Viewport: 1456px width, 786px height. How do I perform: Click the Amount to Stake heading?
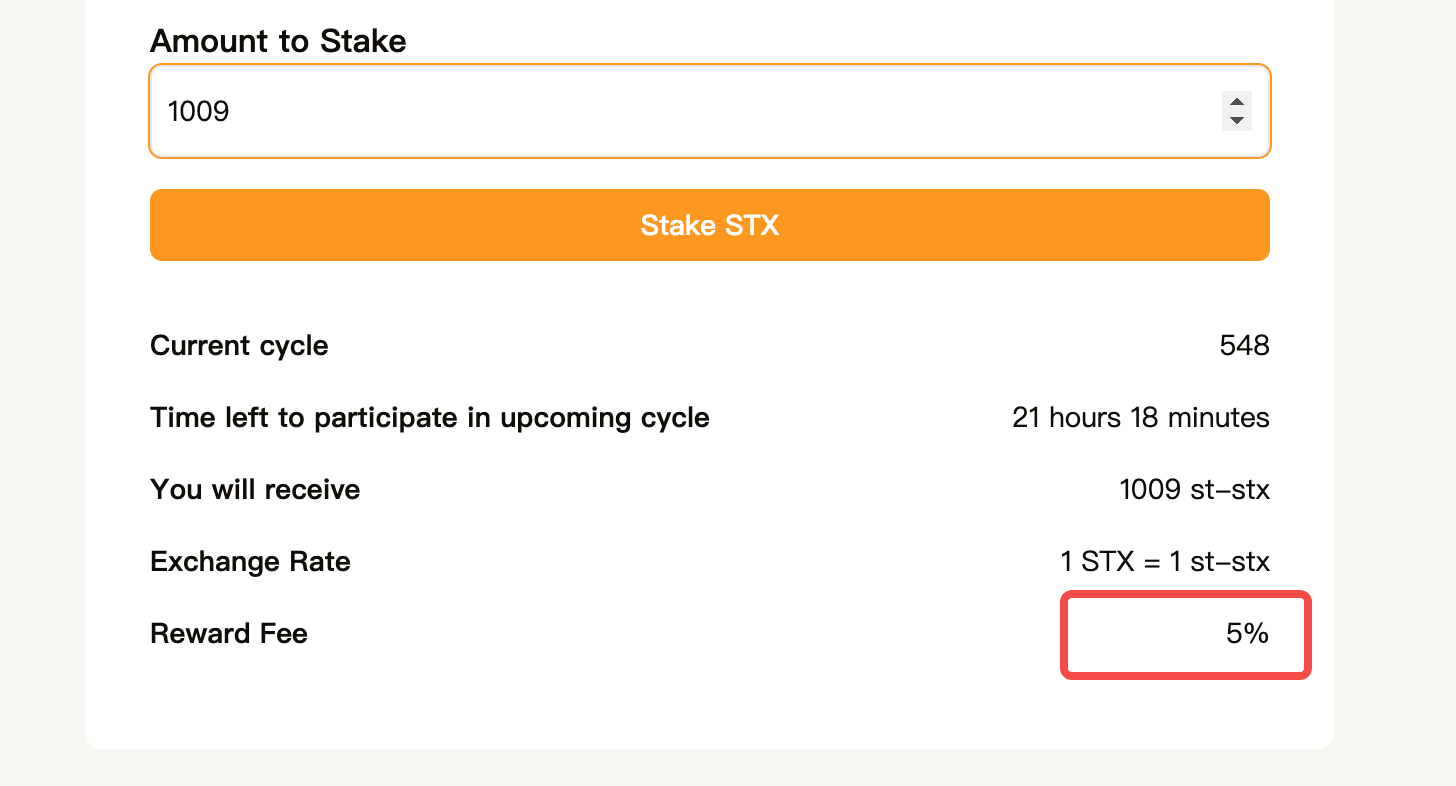point(278,41)
